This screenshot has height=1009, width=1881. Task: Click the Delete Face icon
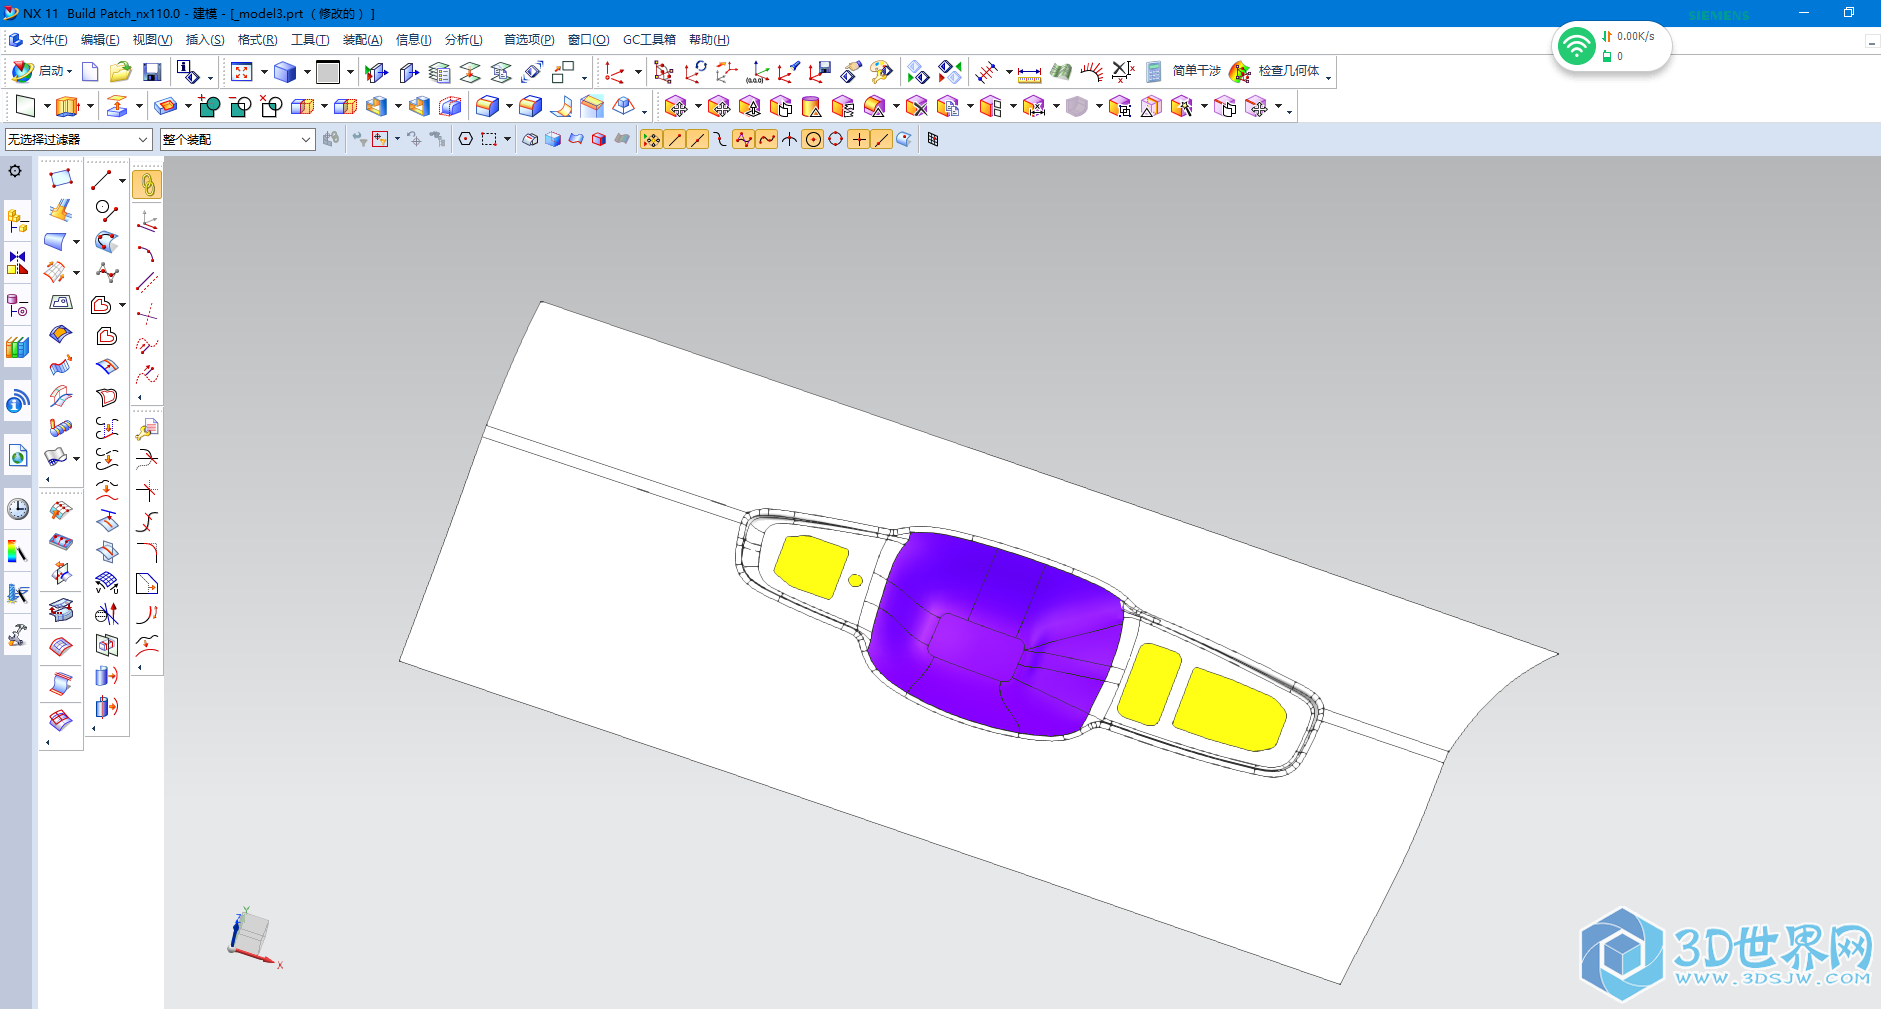pyautogui.click(x=917, y=106)
